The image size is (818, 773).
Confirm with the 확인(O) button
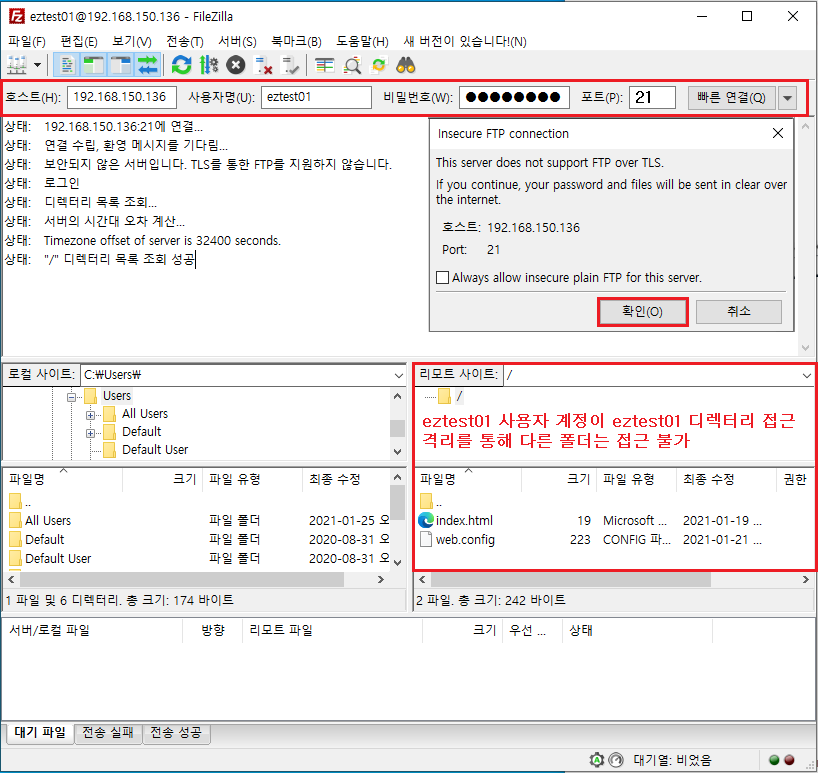pyautogui.click(x=642, y=312)
